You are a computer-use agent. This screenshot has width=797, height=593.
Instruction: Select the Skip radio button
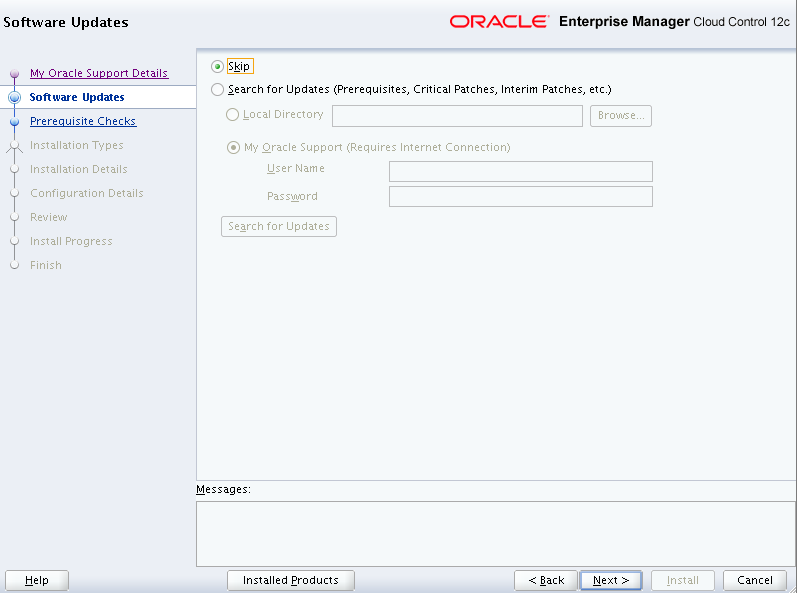(x=218, y=66)
